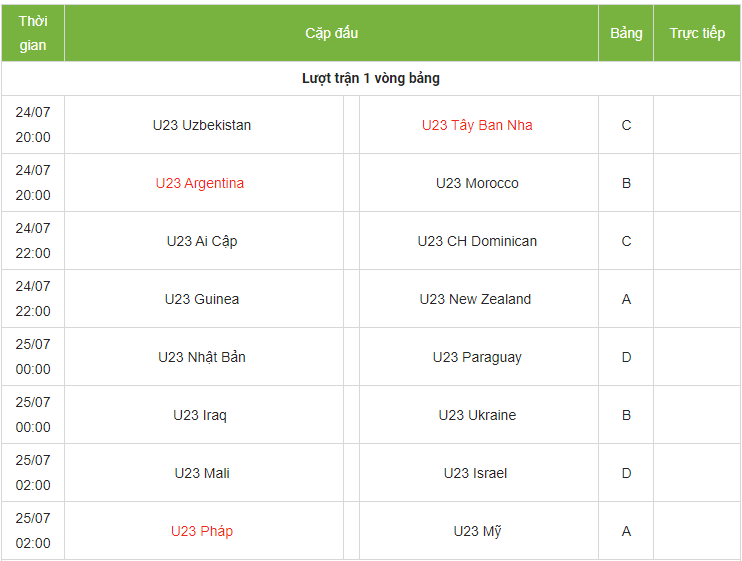Click the Trực tiếp column header
The height and width of the screenshot is (561, 742).
pyautogui.click(x=697, y=33)
